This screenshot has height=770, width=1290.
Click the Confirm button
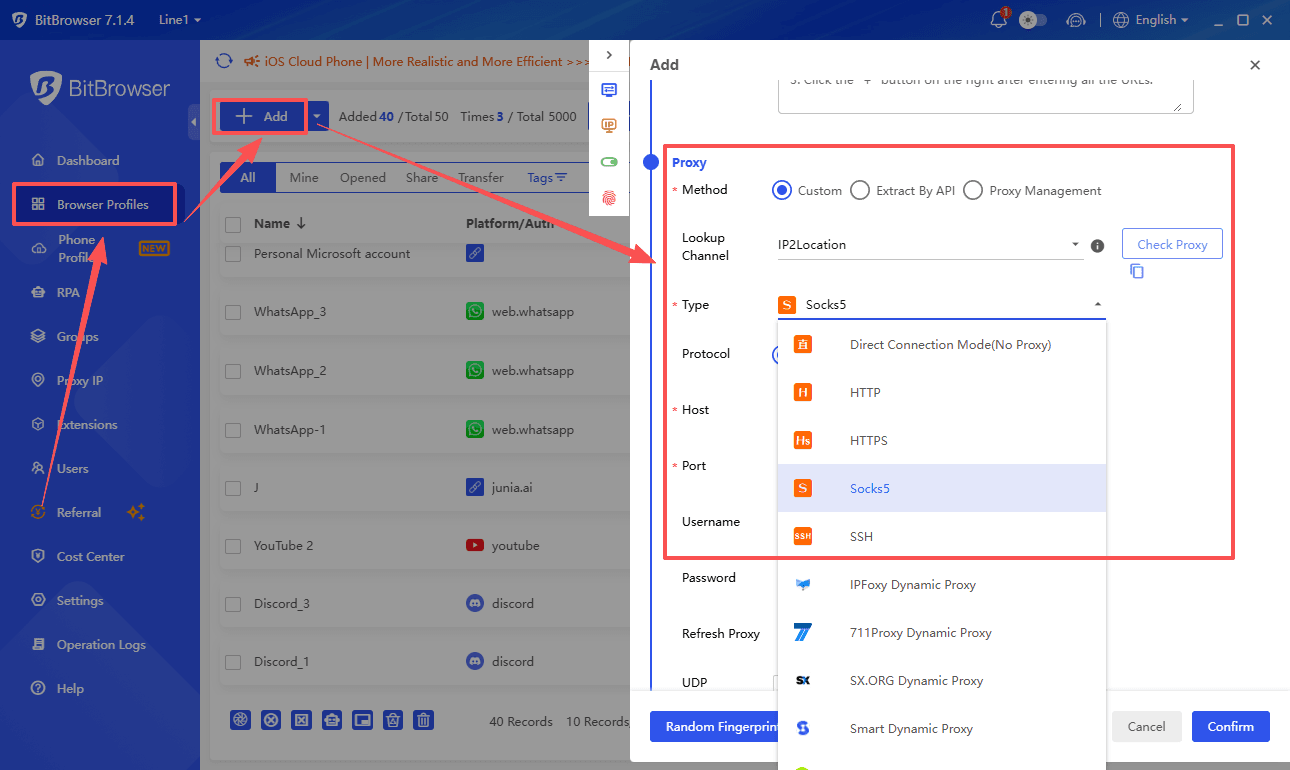click(1231, 727)
